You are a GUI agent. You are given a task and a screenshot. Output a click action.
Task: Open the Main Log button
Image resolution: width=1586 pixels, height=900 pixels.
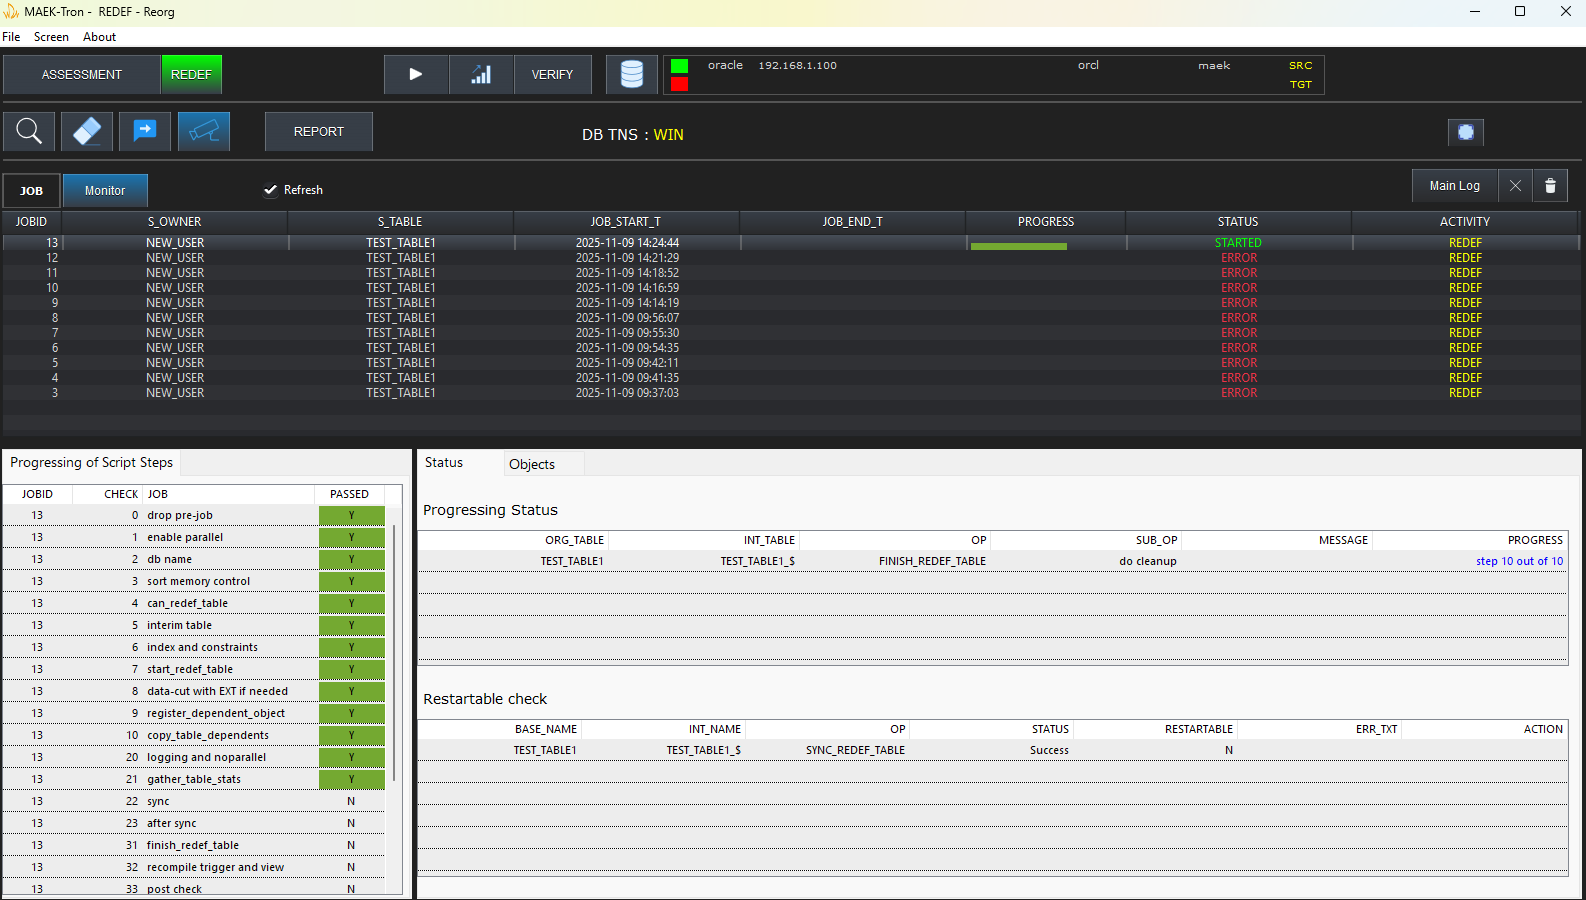pos(1454,186)
